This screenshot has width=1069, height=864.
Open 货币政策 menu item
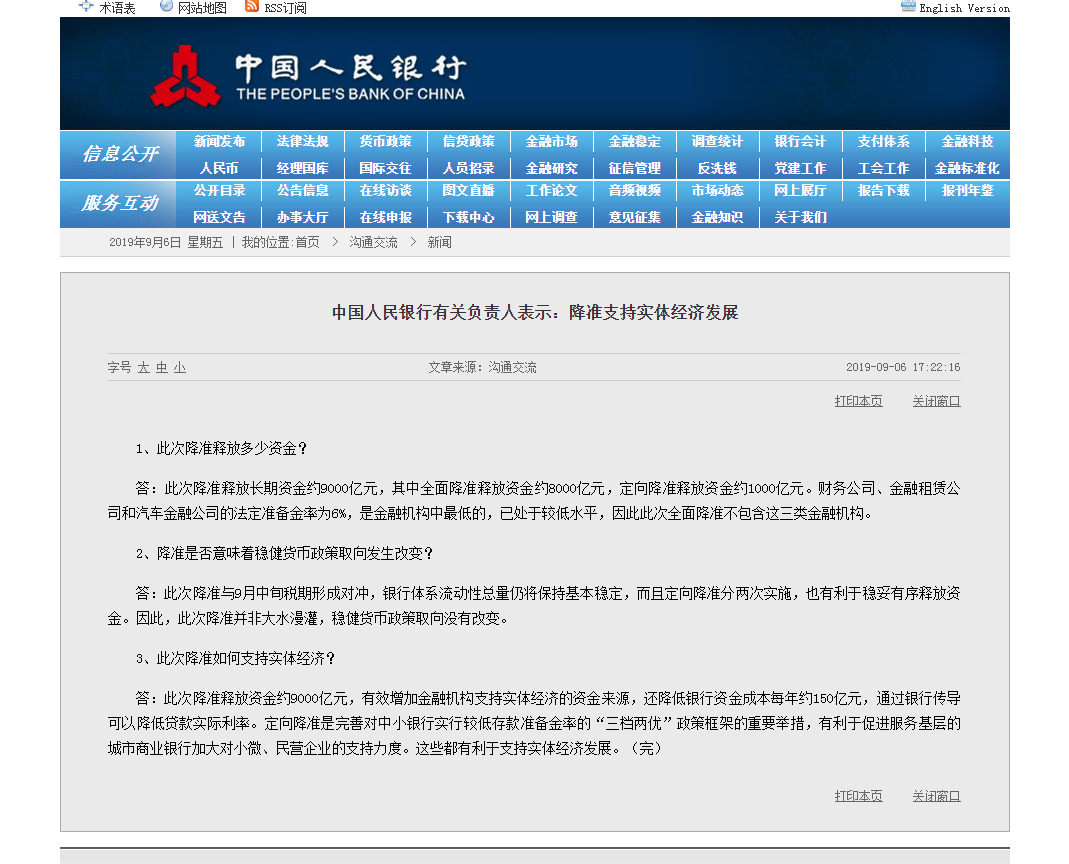point(385,141)
